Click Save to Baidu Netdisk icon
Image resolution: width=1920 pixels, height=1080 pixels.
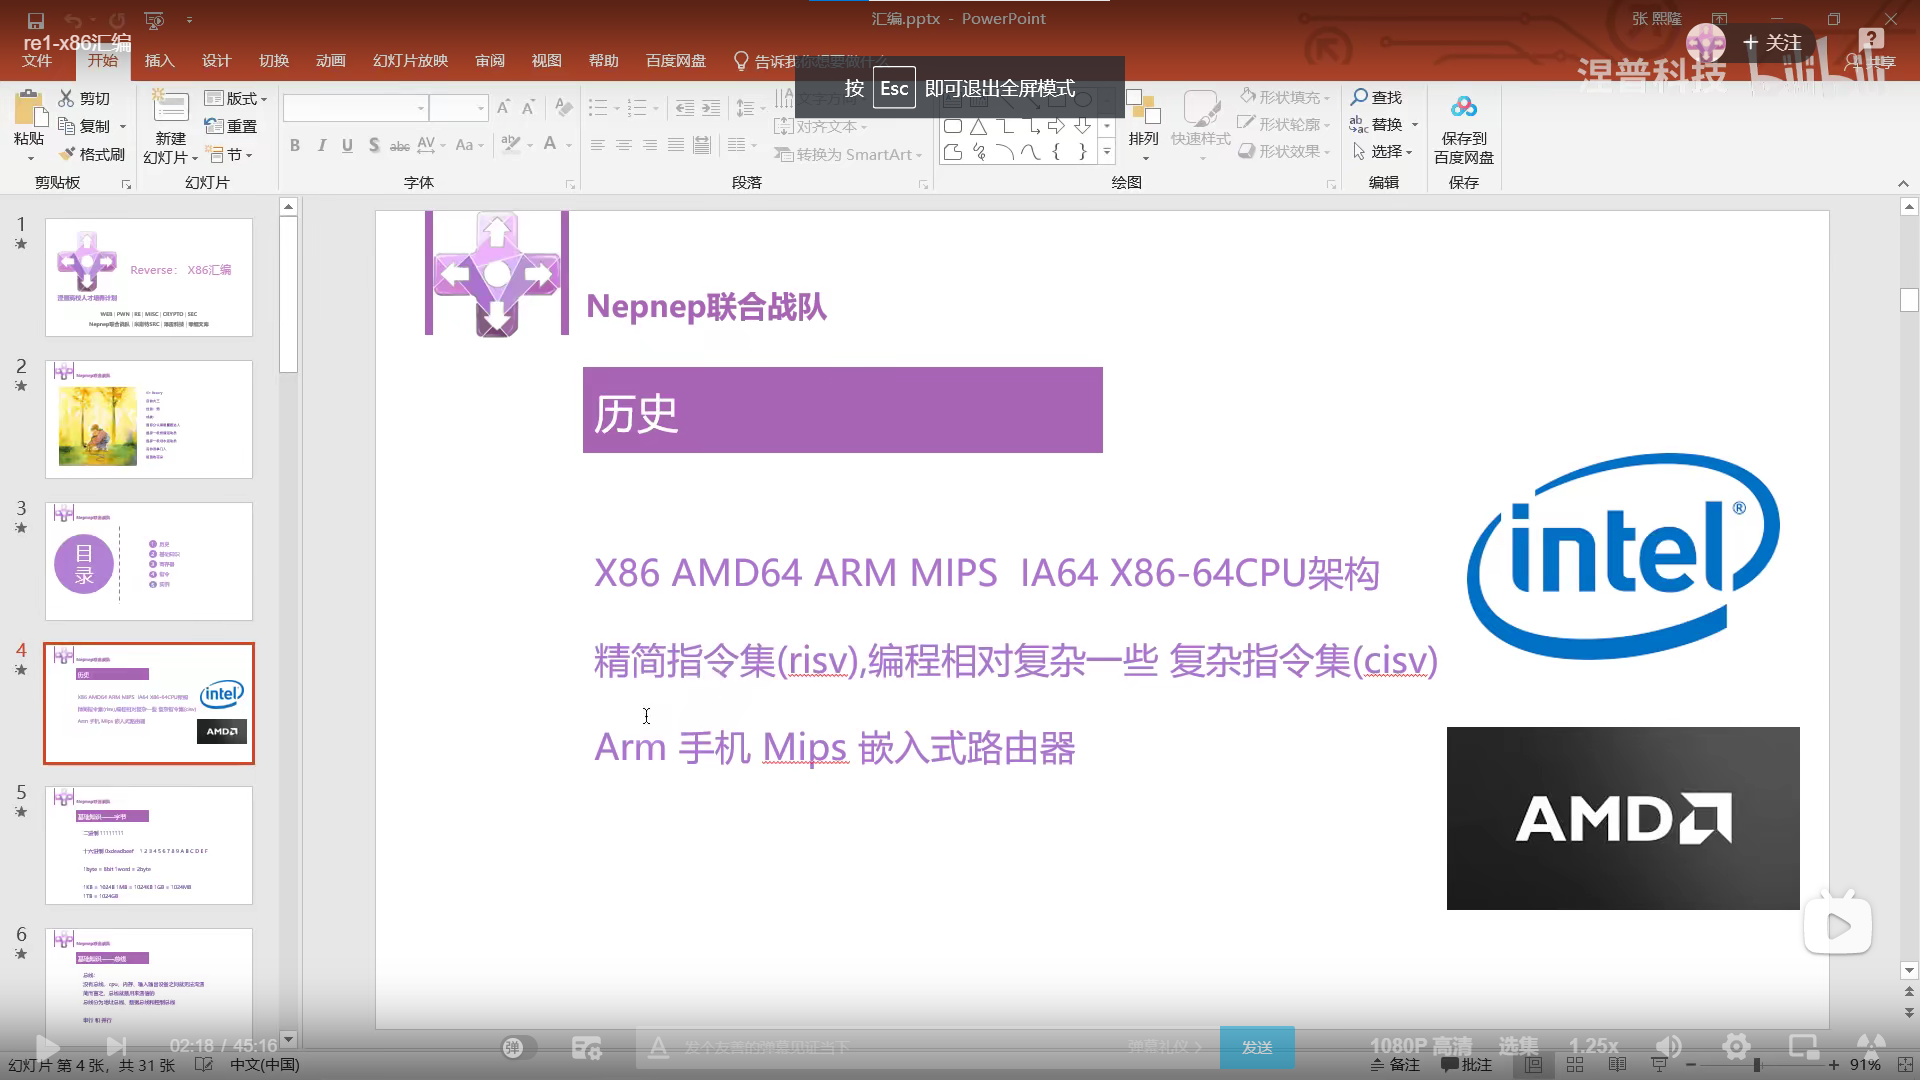[1463, 108]
